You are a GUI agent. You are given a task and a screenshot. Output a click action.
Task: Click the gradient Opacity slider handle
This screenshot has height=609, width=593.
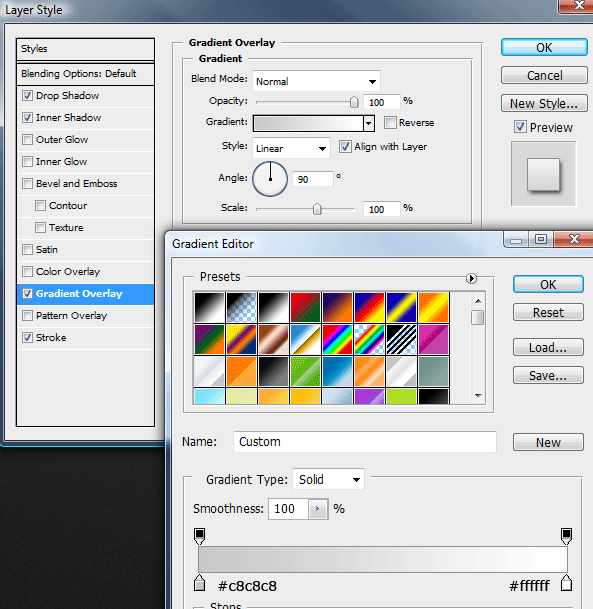click(x=354, y=102)
